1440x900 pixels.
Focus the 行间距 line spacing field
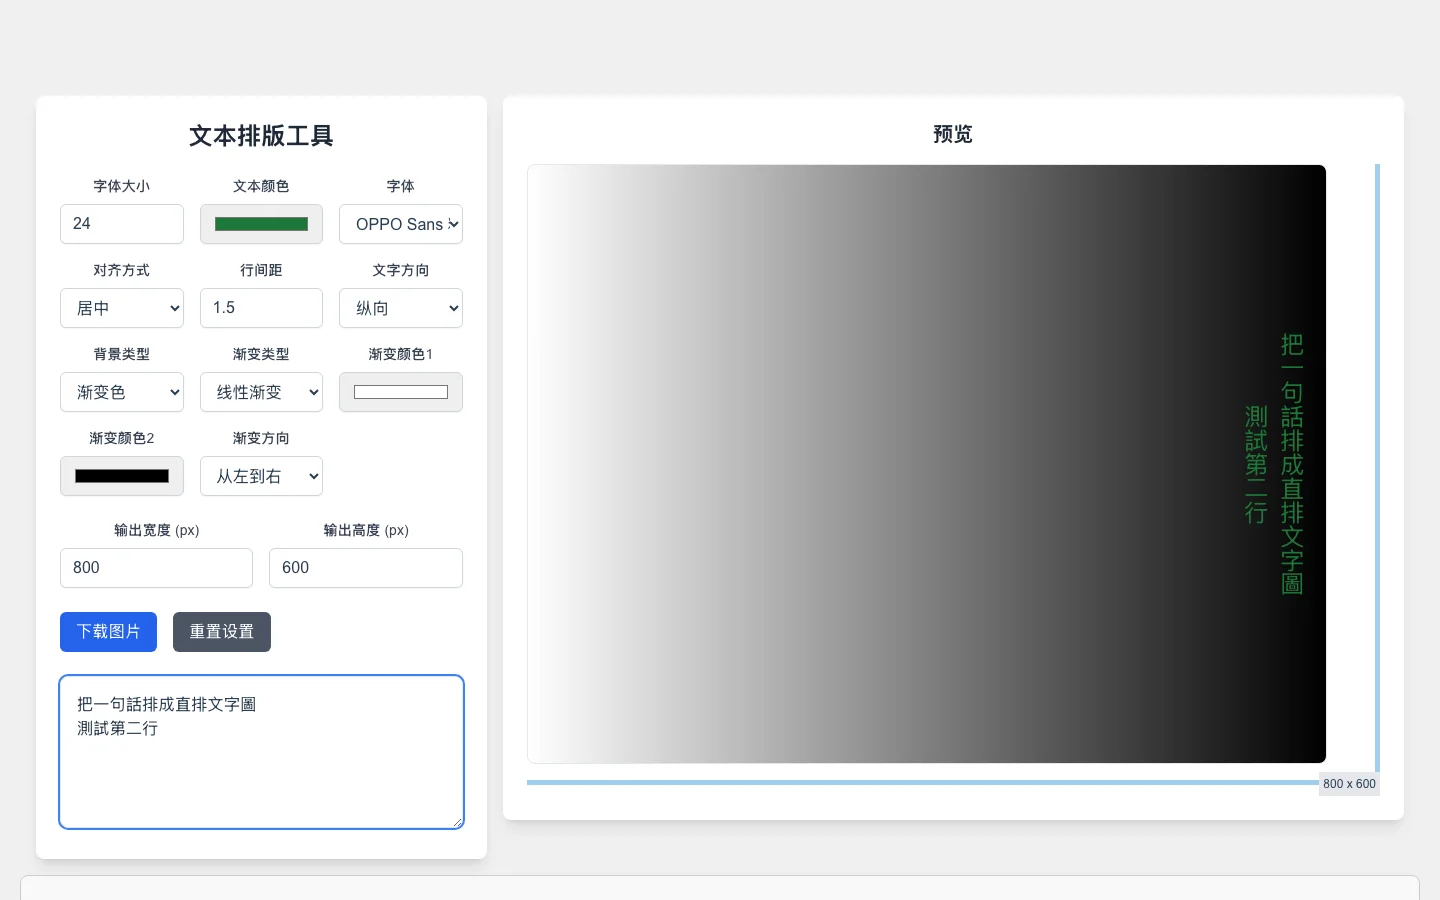coord(261,308)
